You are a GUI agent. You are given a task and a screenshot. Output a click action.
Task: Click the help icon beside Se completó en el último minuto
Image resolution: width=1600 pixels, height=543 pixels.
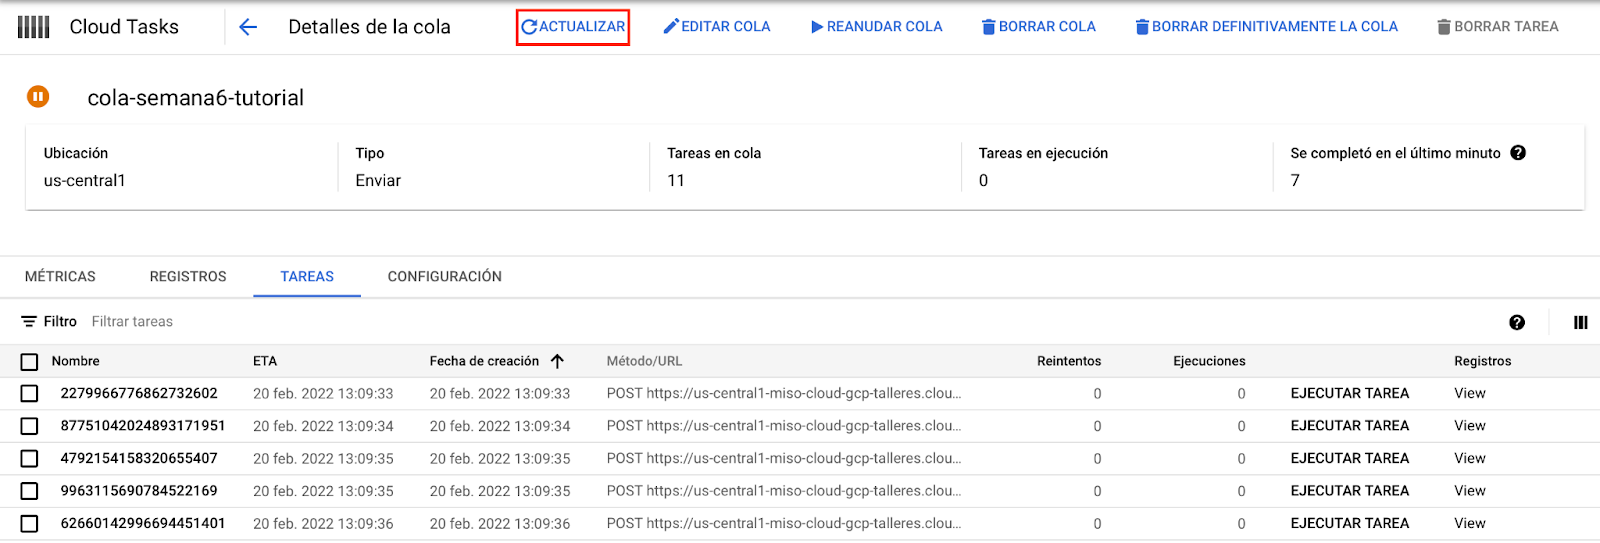(1518, 153)
